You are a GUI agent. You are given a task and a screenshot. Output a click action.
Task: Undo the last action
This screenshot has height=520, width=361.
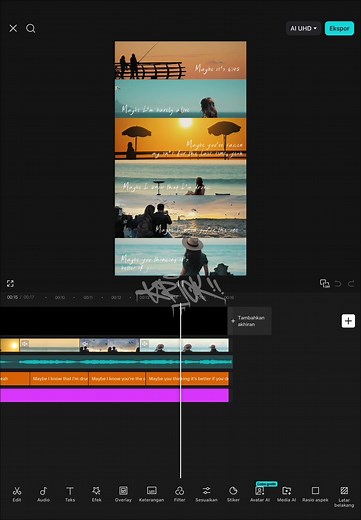[338, 284]
